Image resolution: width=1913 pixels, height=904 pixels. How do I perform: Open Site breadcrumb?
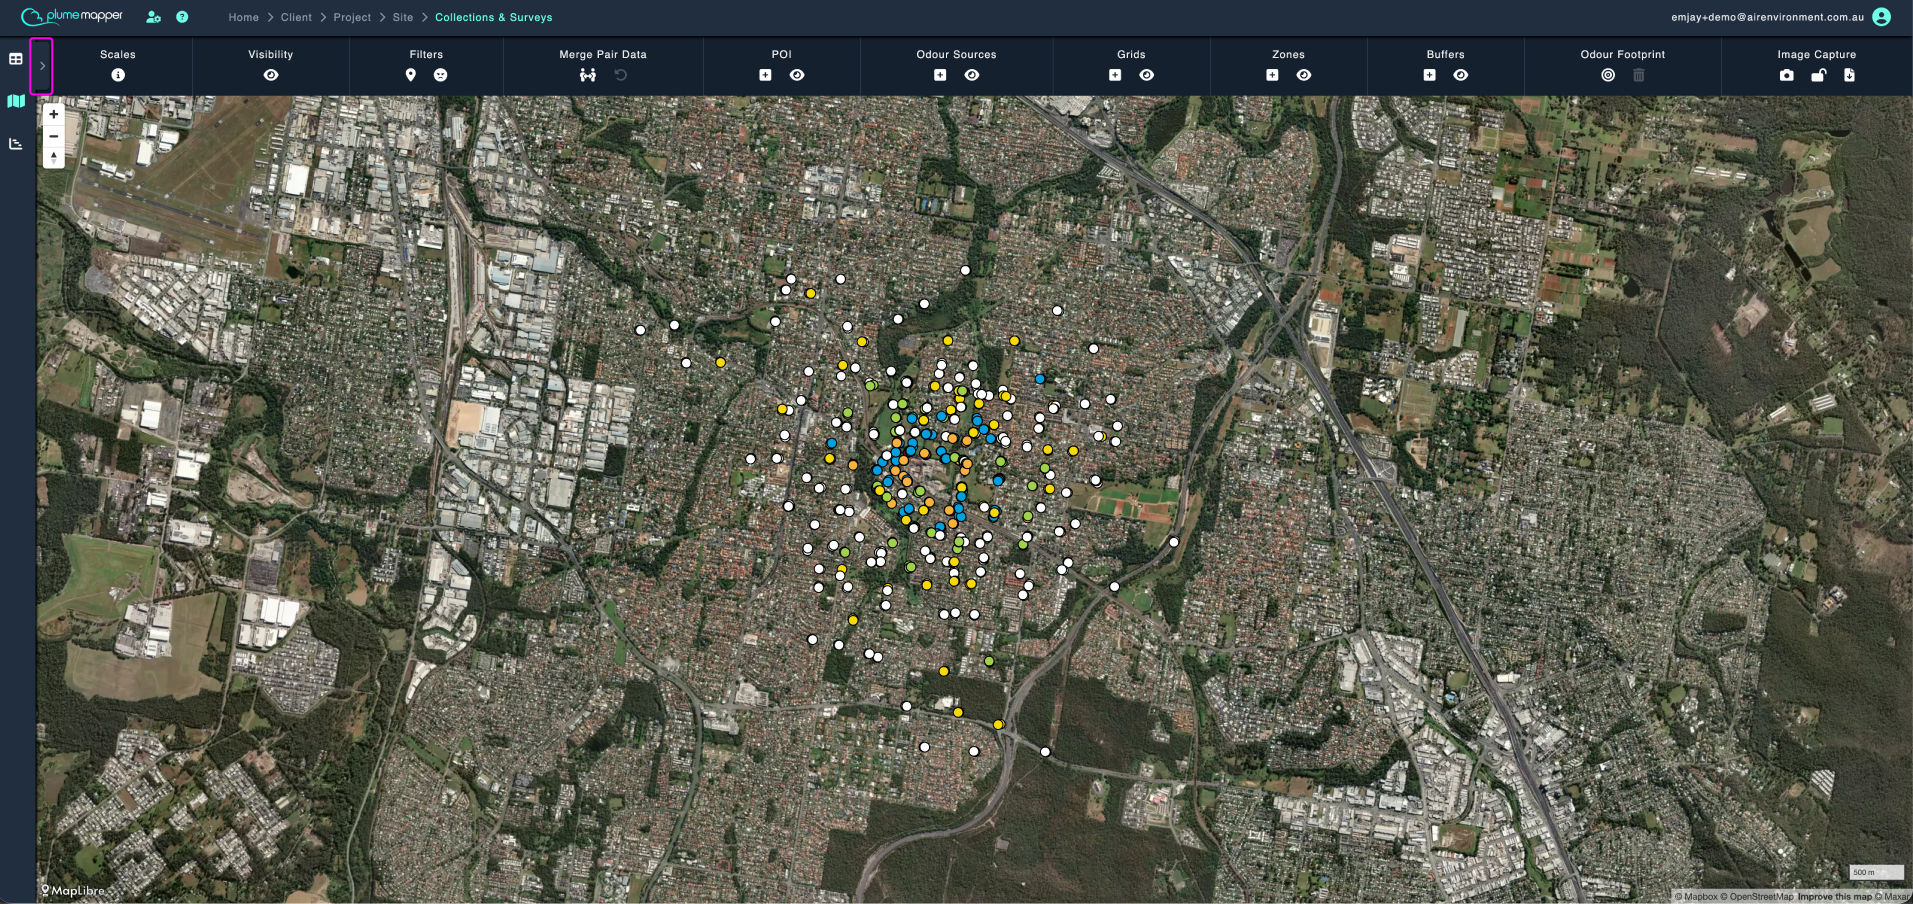click(403, 17)
